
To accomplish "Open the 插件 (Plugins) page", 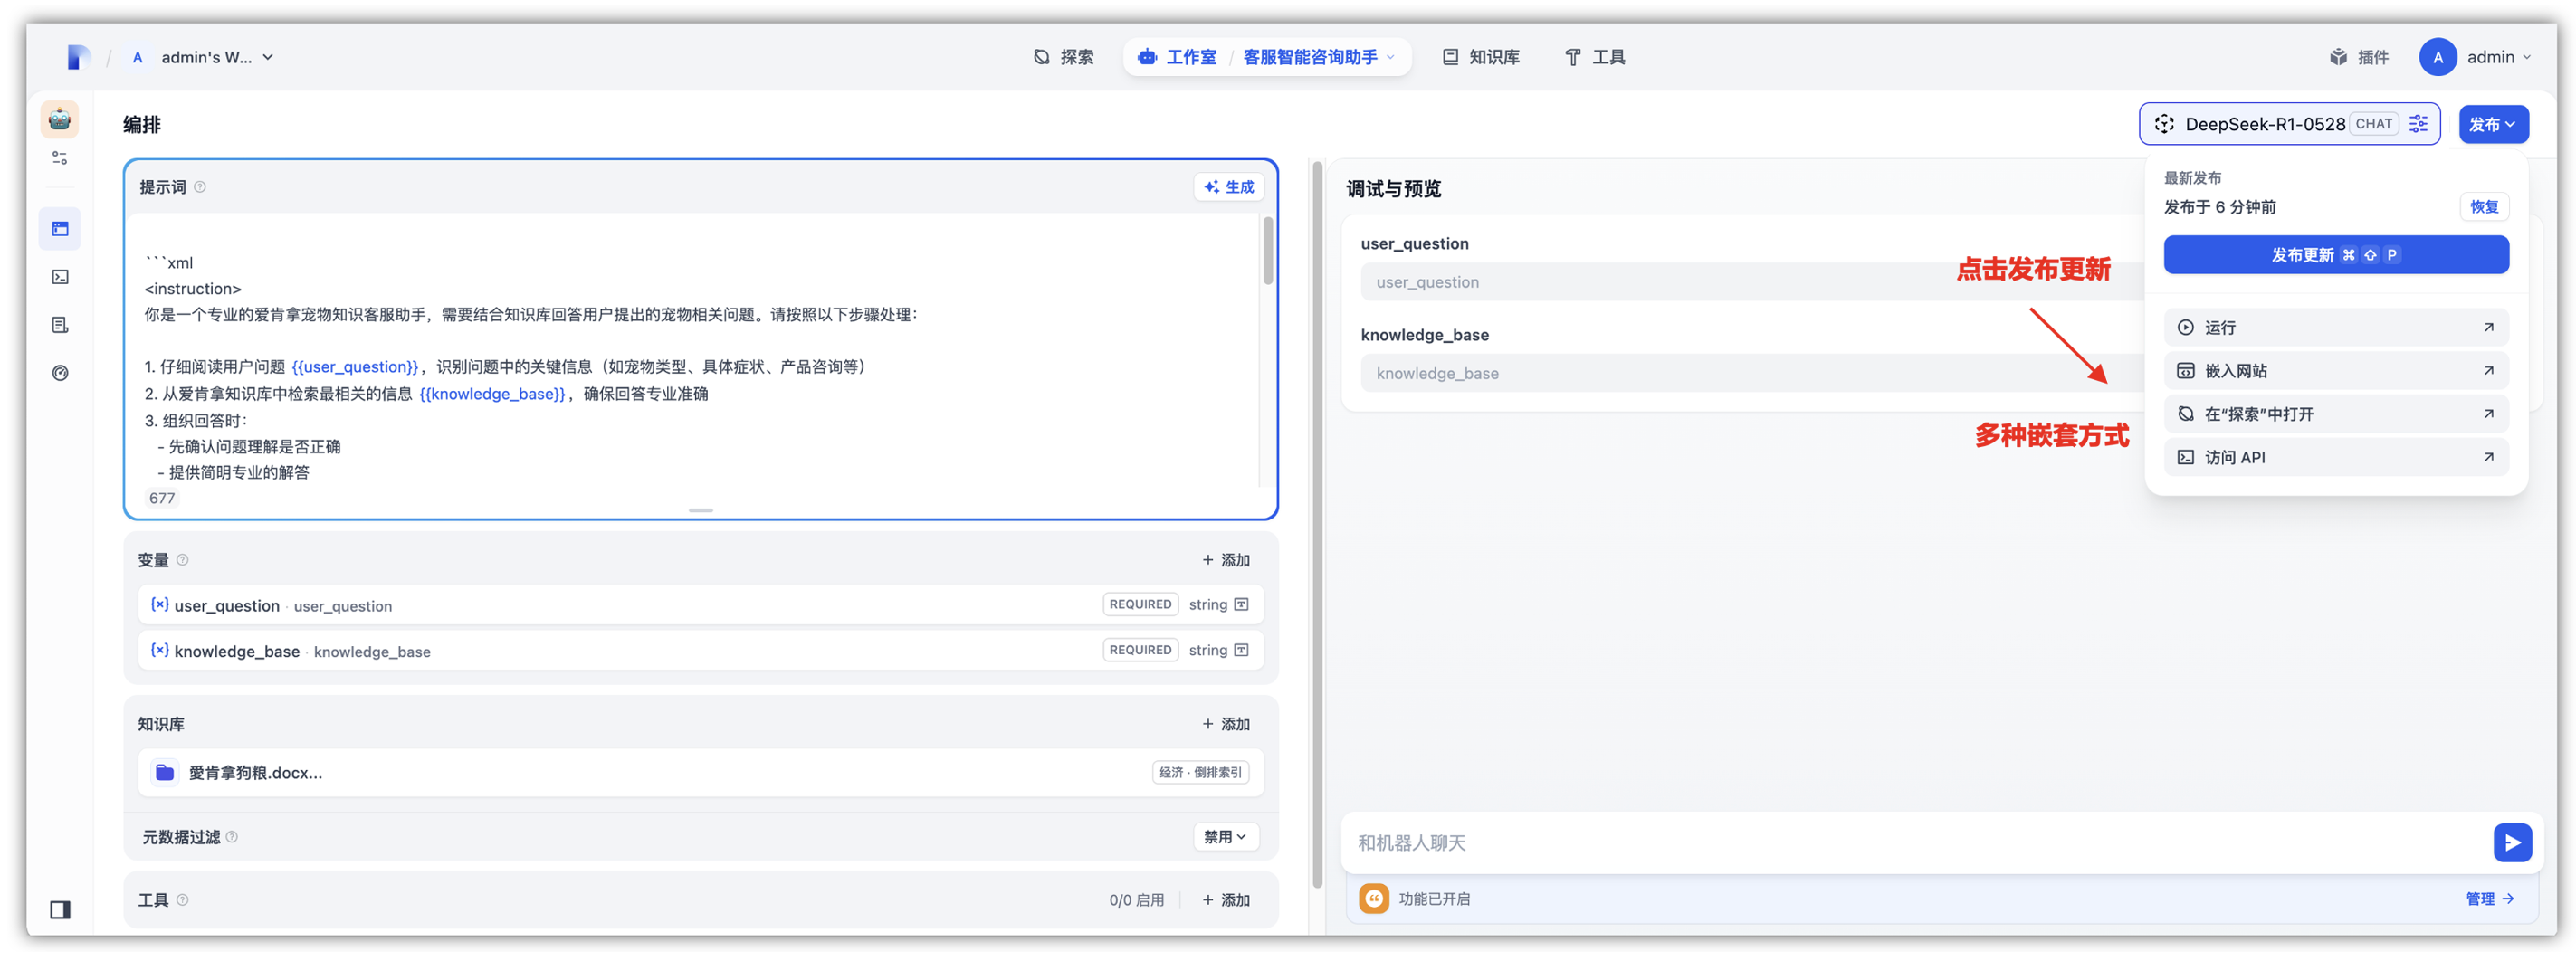I will click(x=2359, y=57).
